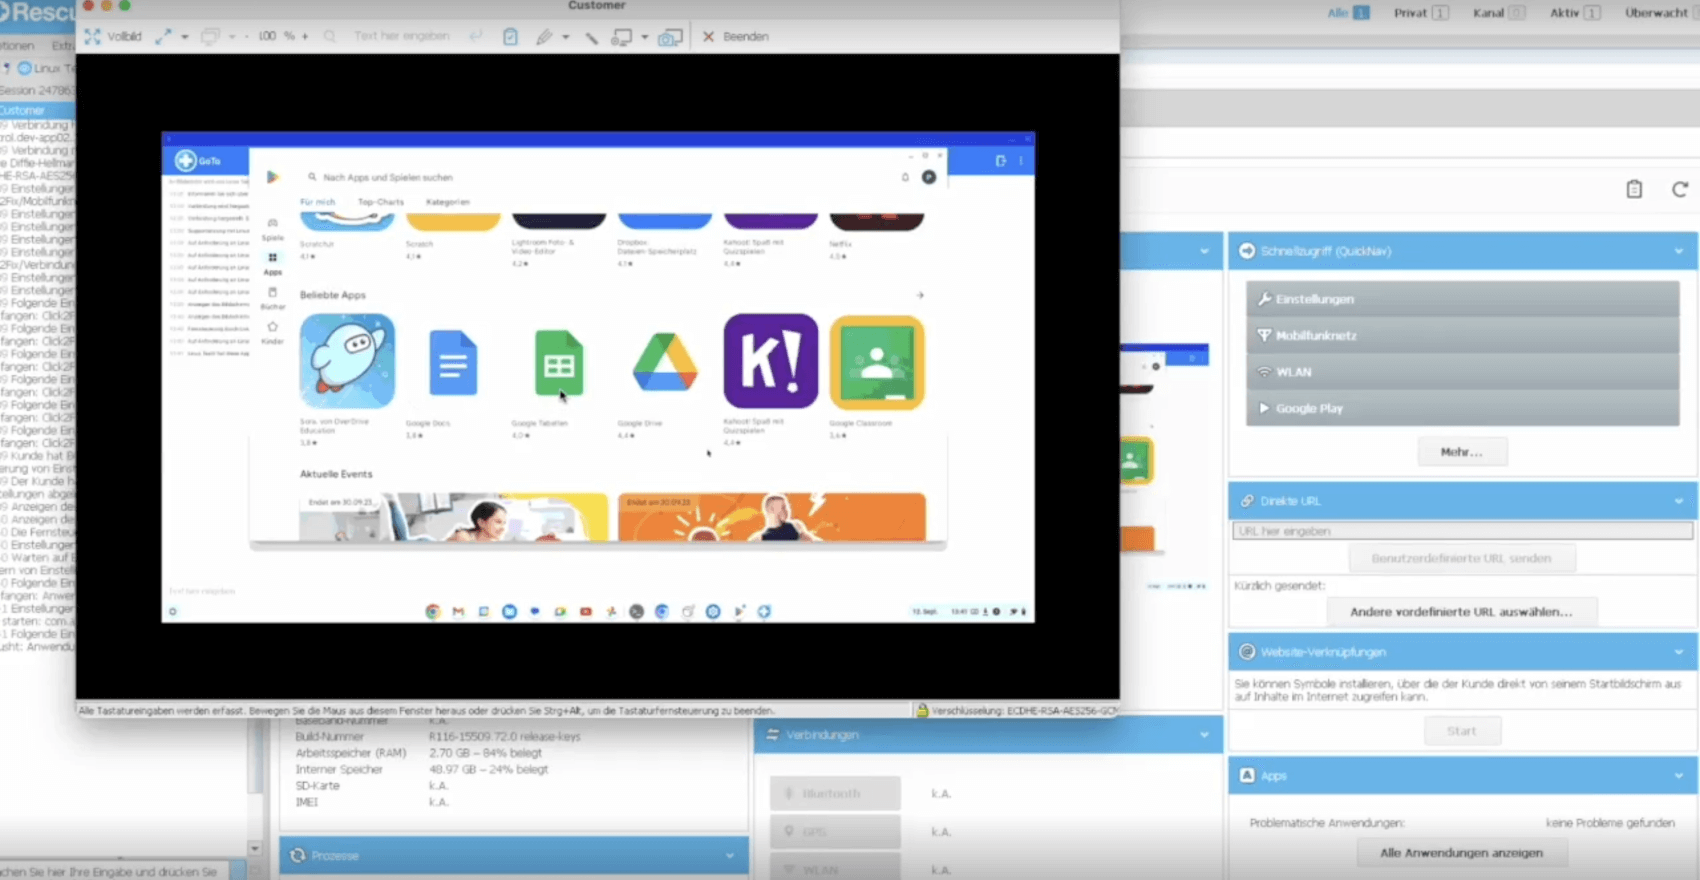Click the screenshot camera icon in toolbar

(671, 37)
